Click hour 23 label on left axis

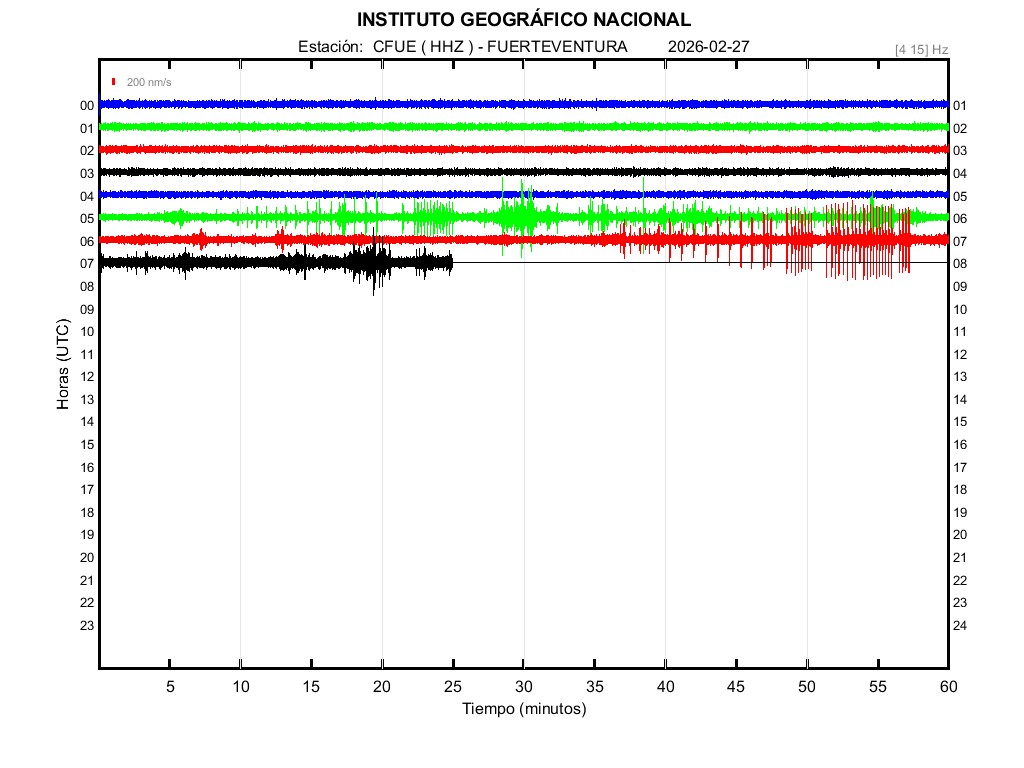pos(87,625)
